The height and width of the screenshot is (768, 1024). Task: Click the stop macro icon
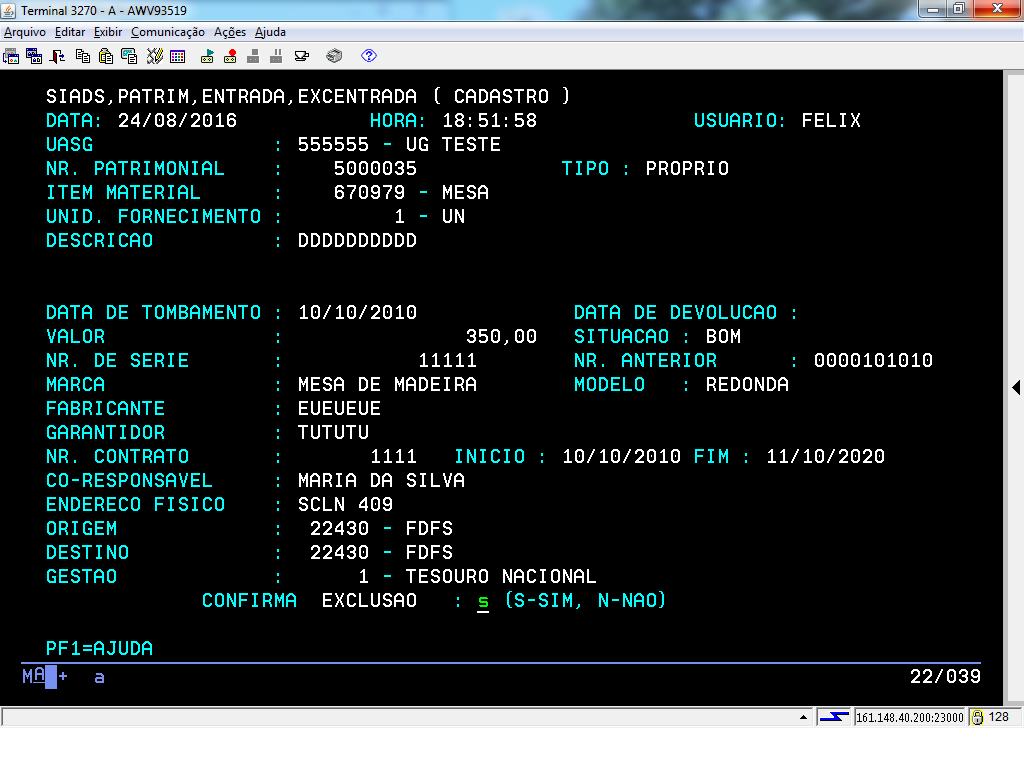pos(253,56)
